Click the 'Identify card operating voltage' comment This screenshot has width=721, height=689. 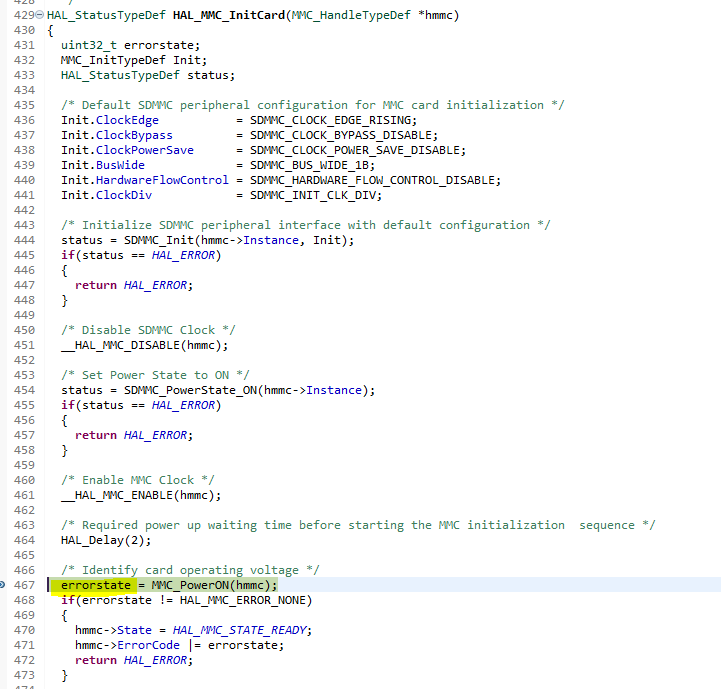point(190,570)
